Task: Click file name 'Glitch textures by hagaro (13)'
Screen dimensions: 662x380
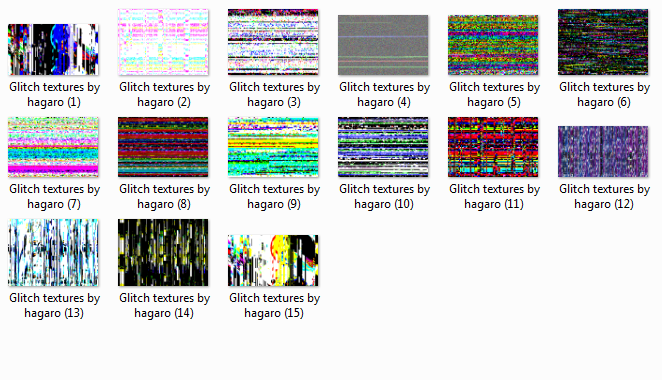Action: 54,305
